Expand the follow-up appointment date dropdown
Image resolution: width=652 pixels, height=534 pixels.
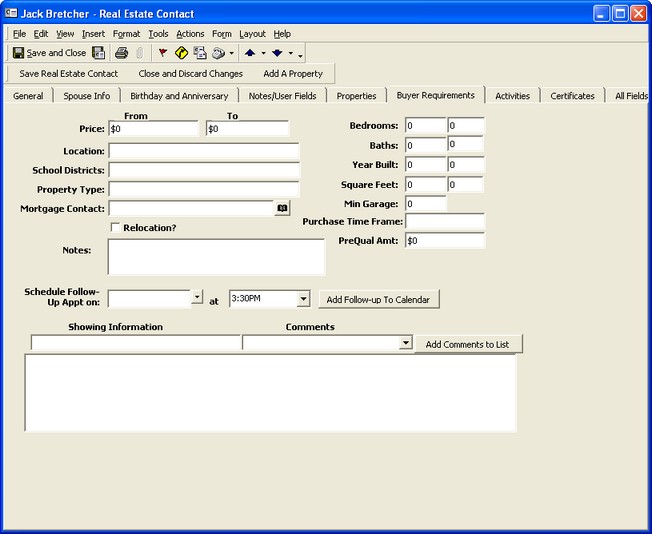(x=197, y=299)
